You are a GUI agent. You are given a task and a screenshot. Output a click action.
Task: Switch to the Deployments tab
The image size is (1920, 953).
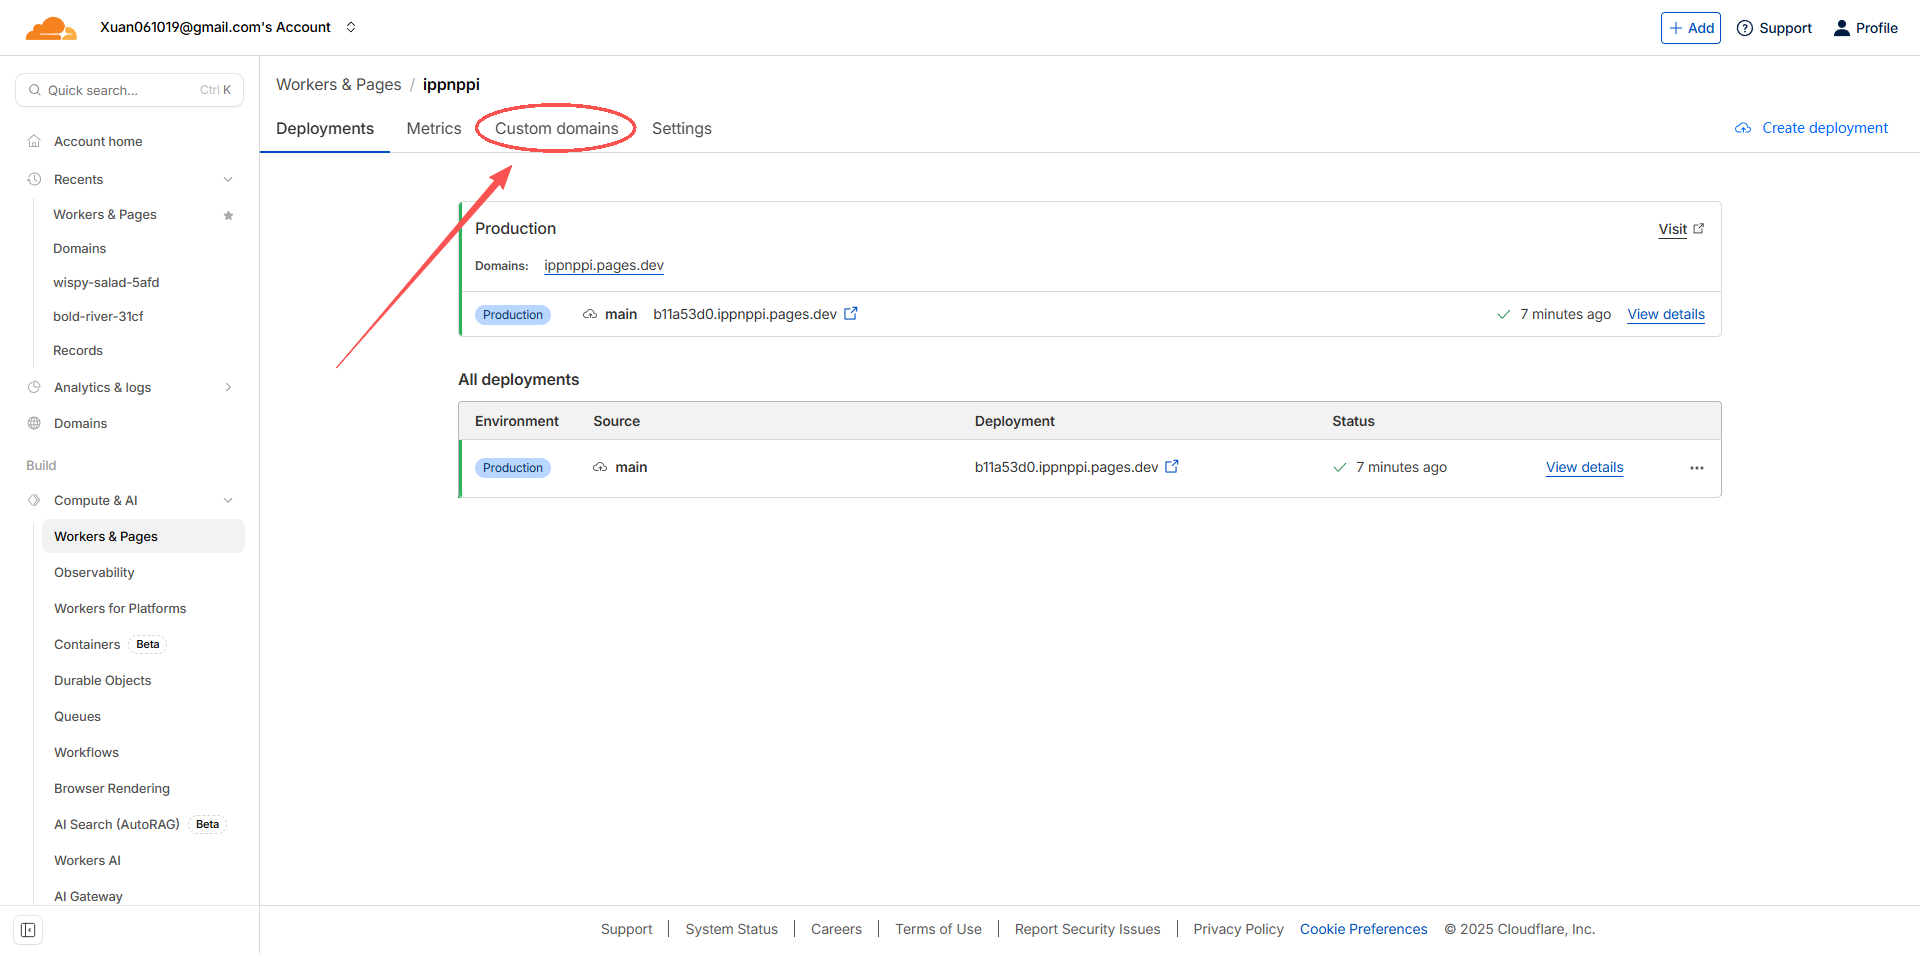[325, 128]
